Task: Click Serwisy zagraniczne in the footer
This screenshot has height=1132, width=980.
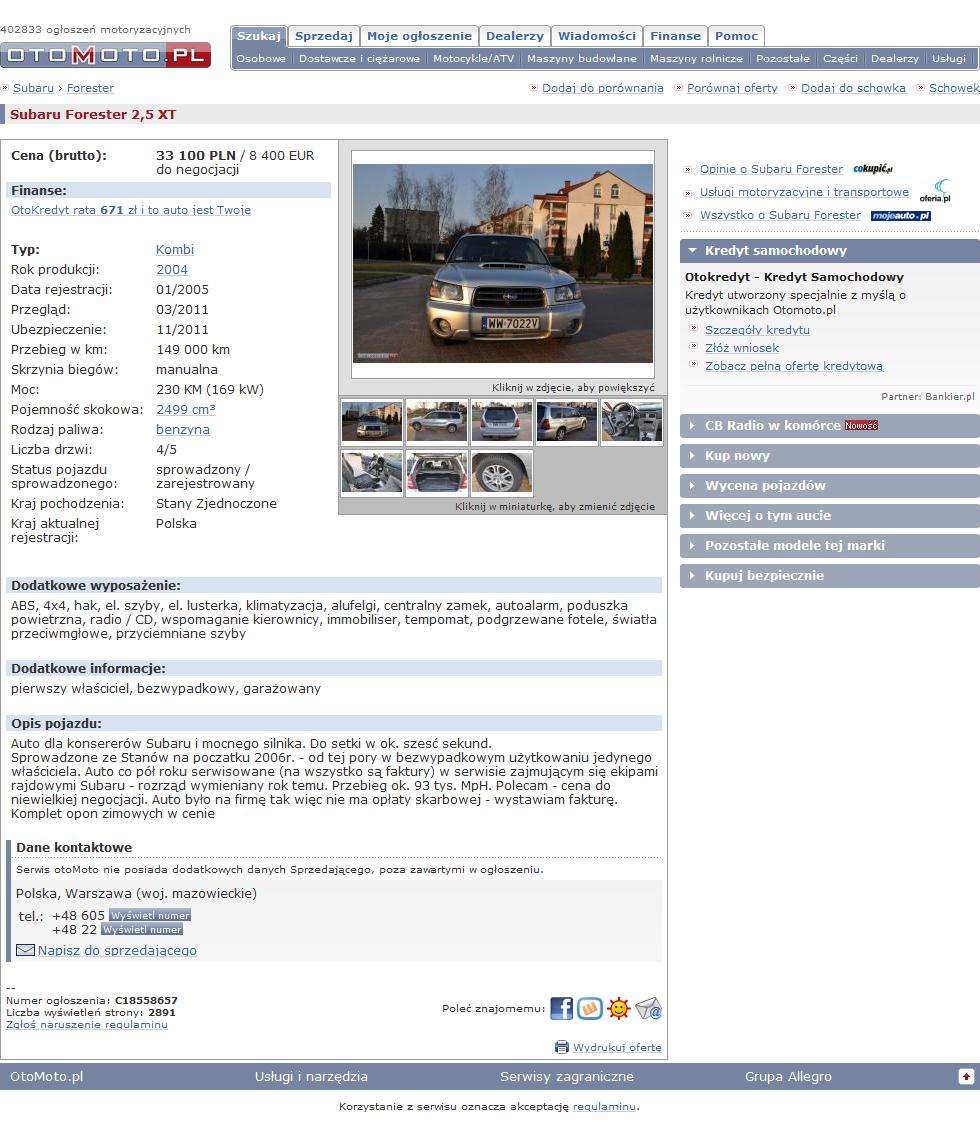Action: (567, 1076)
